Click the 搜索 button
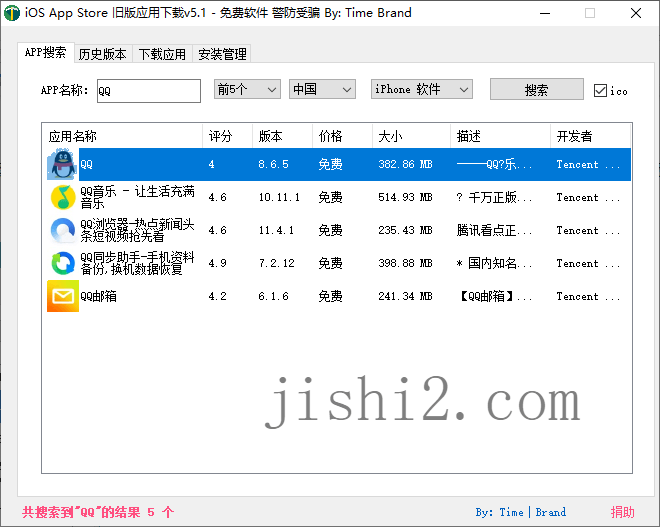 [536, 89]
